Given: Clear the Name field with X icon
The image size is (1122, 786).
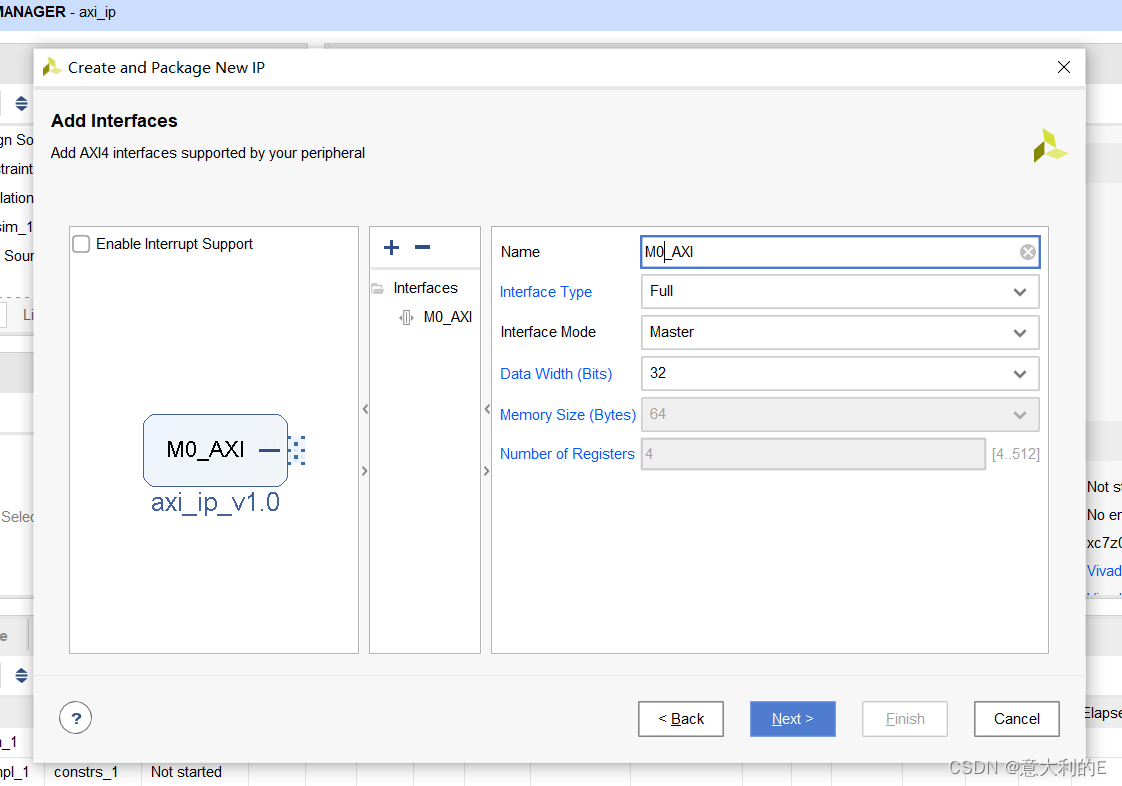Looking at the screenshot, I should [1028, 252].
